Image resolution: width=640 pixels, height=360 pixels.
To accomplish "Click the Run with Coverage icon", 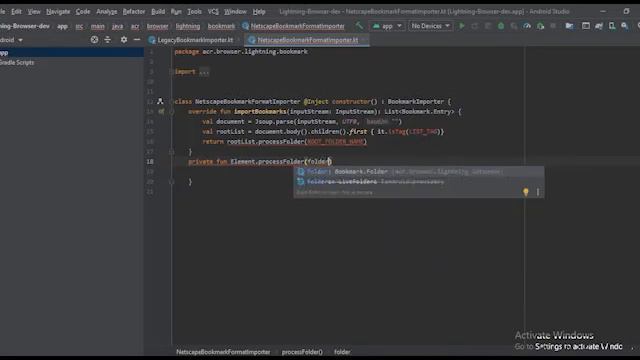I will click(x=514, y=26).
